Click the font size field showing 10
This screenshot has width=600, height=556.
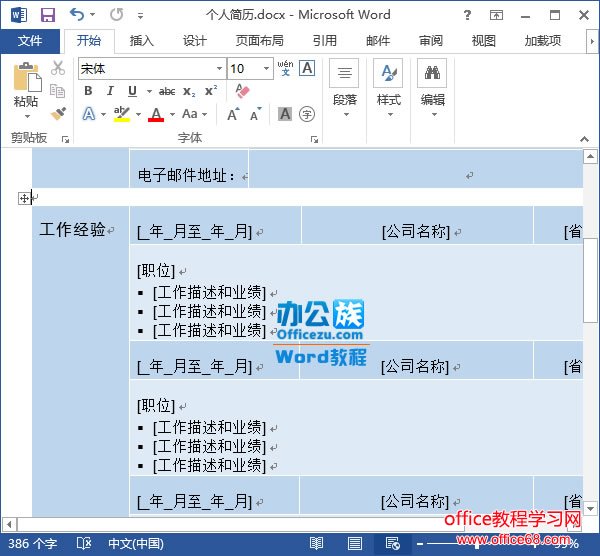coord(244,69)
